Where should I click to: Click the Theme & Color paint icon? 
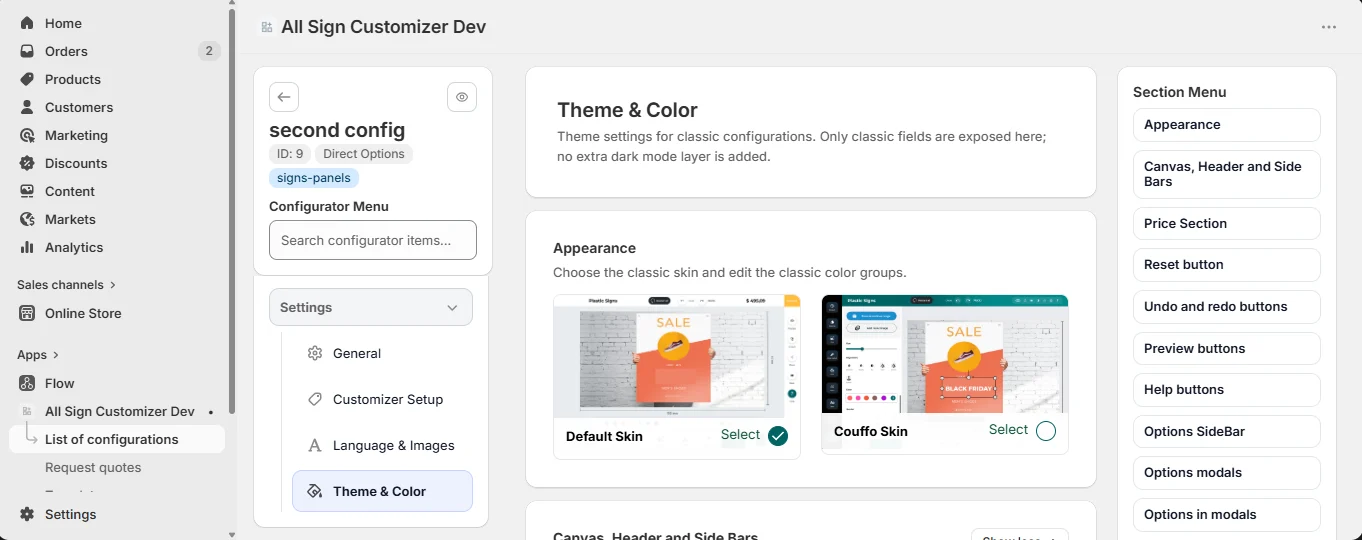[x=315, y=491]
